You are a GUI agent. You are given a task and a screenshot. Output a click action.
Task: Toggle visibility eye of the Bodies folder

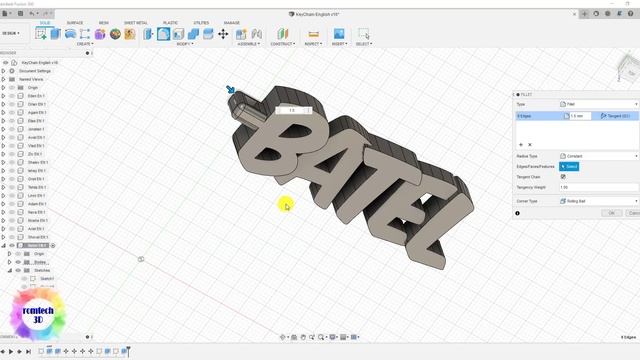click(x=18, y=262)
